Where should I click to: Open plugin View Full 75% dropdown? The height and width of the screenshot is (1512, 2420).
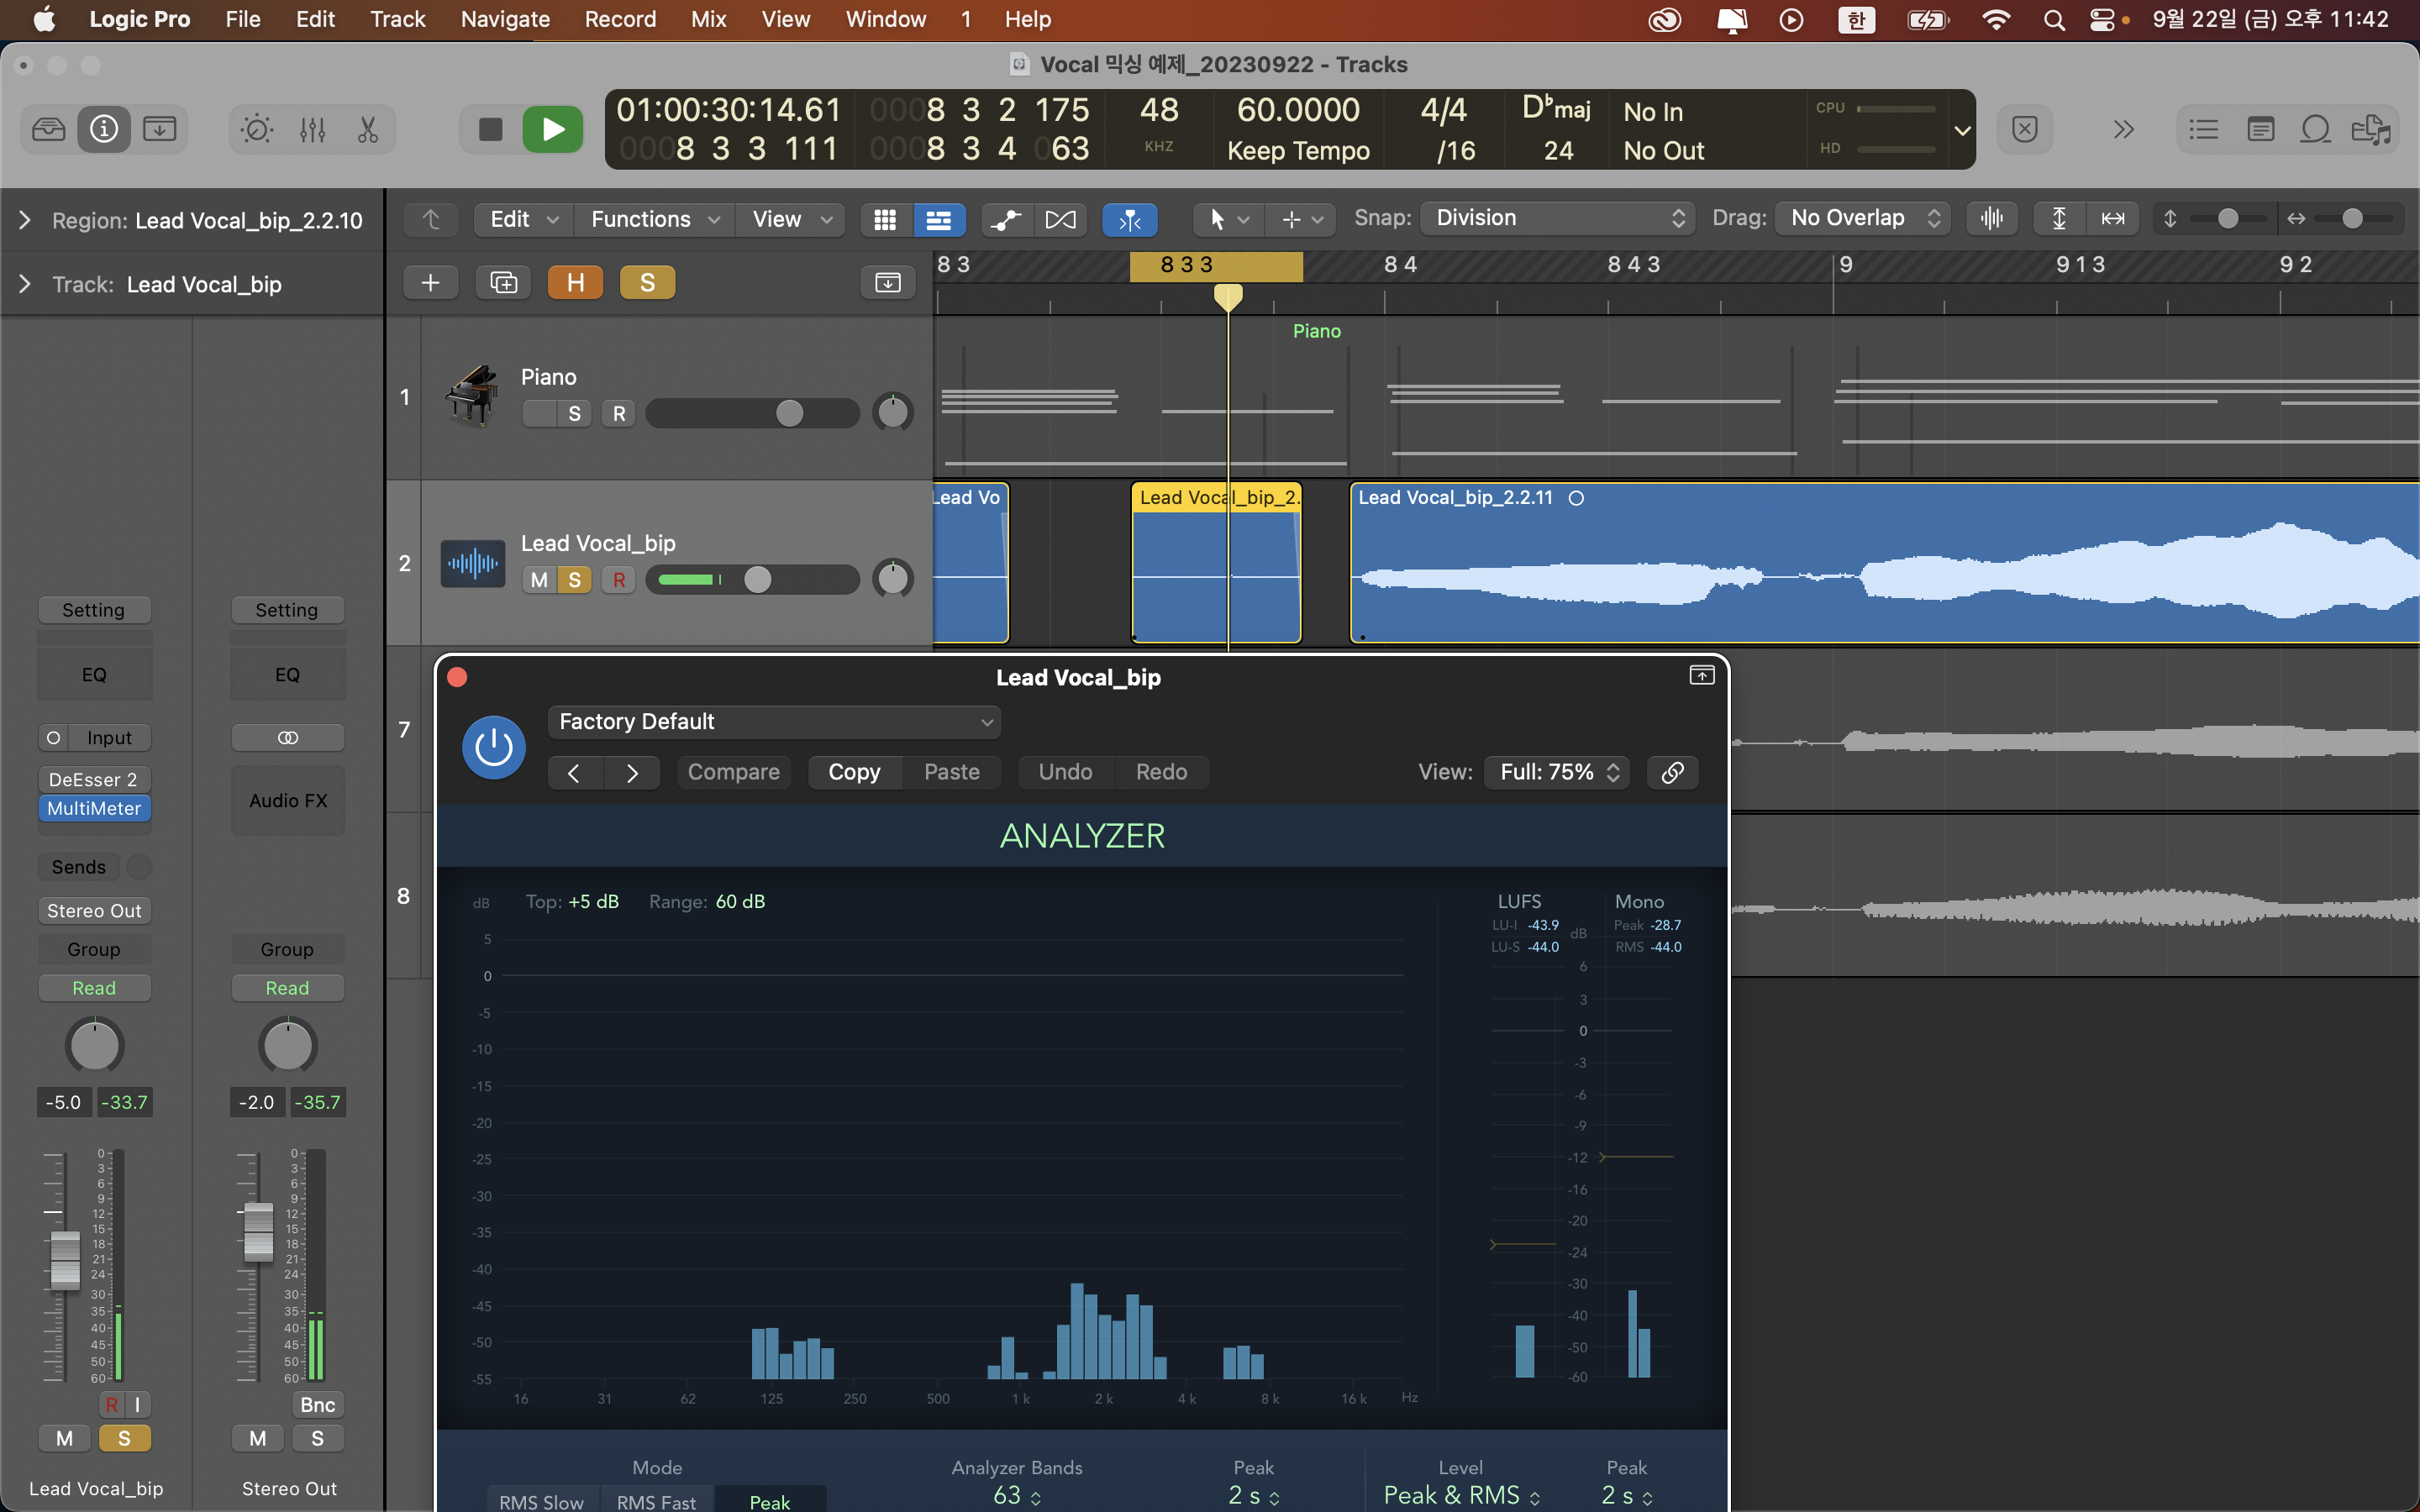pos(1557,772)
